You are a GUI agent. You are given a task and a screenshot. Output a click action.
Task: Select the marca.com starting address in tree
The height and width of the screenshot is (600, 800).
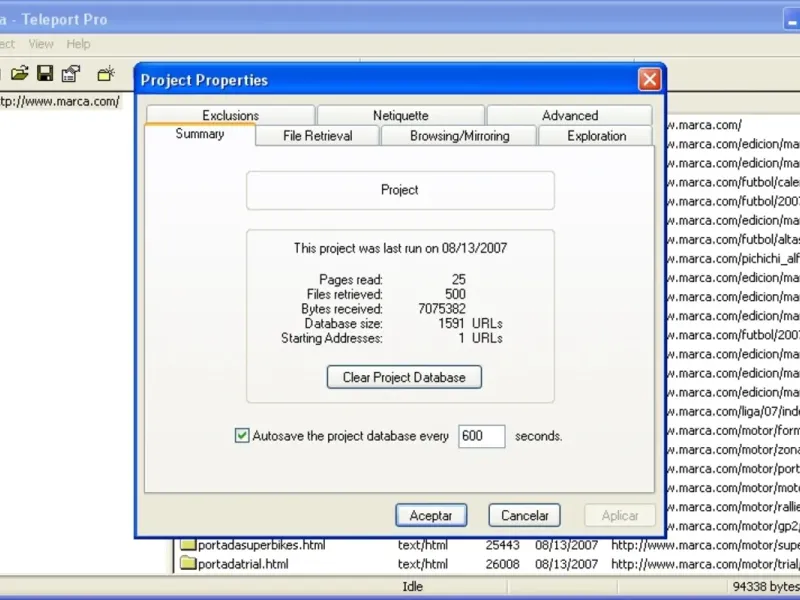click(60, 102)
